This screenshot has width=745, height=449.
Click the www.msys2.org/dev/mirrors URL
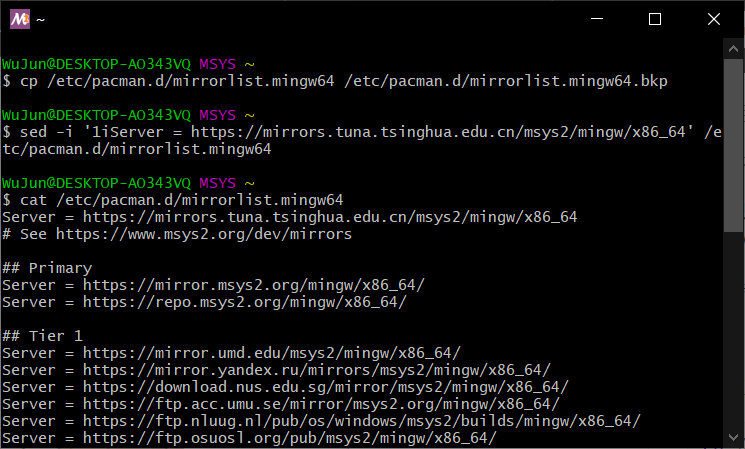[204, 234]
